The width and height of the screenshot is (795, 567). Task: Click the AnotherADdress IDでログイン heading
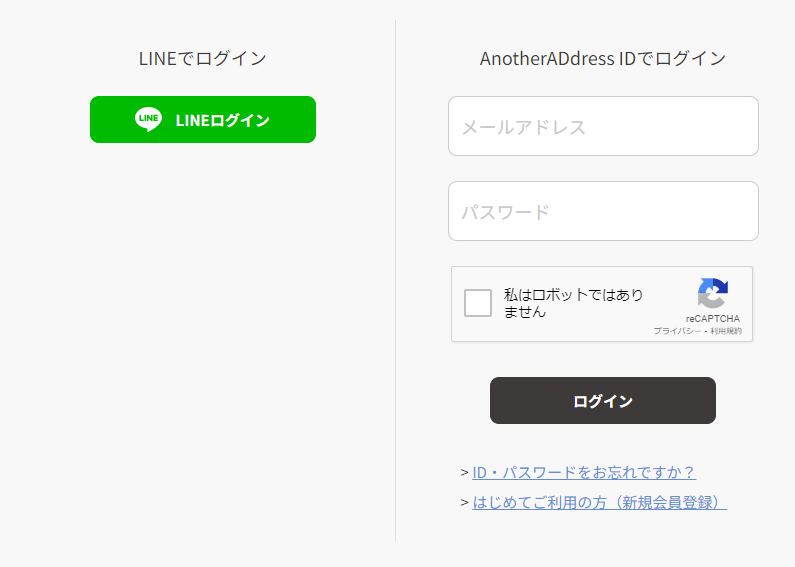coord(603,58)
